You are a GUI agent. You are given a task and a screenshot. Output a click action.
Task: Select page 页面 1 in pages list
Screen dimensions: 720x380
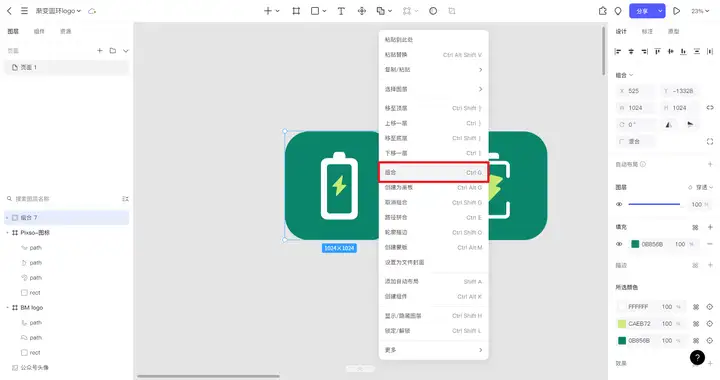pos(67,67)
